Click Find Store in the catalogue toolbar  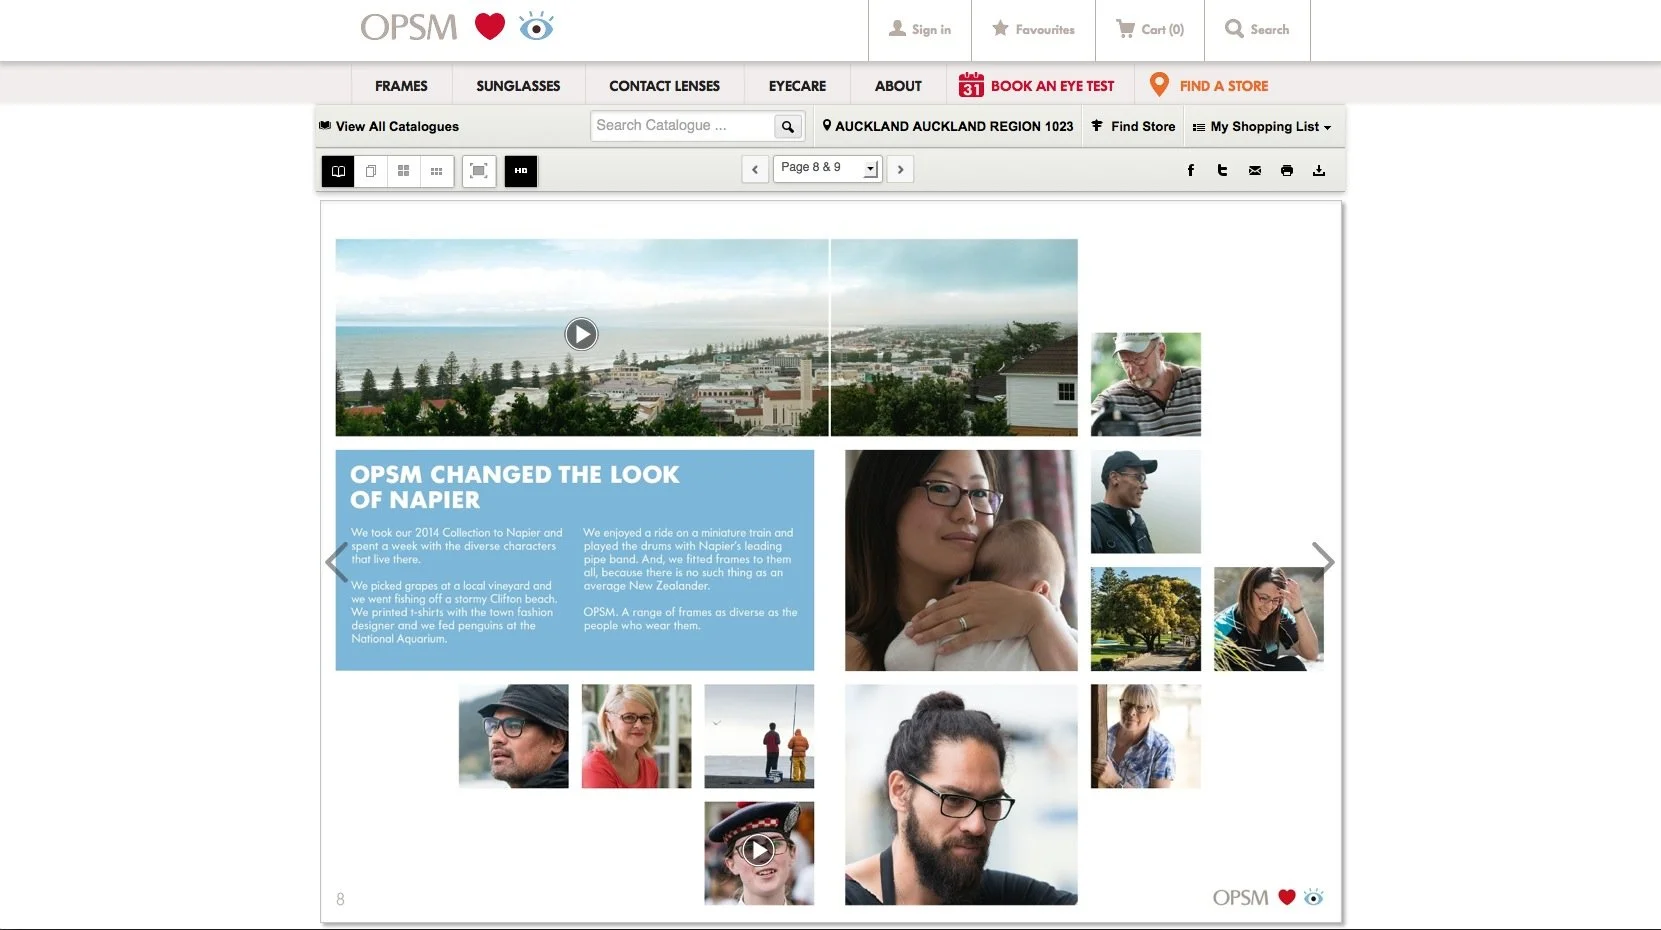(1133, 126)
